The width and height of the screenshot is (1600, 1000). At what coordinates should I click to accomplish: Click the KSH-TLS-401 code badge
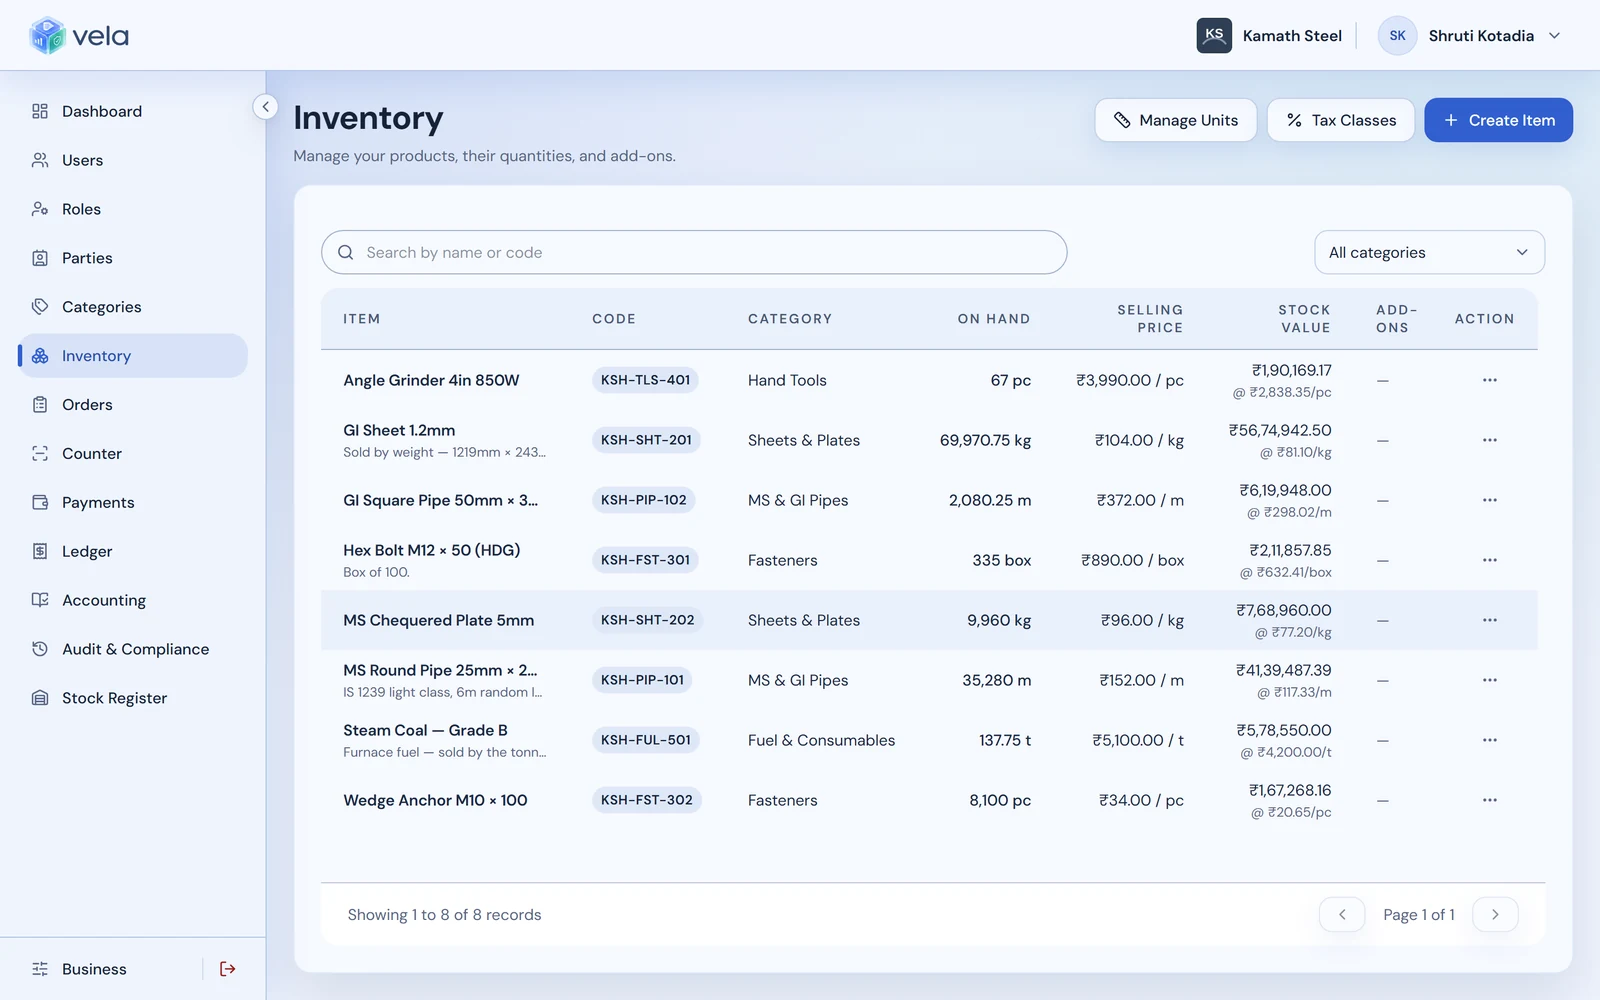tap(645, 380)
